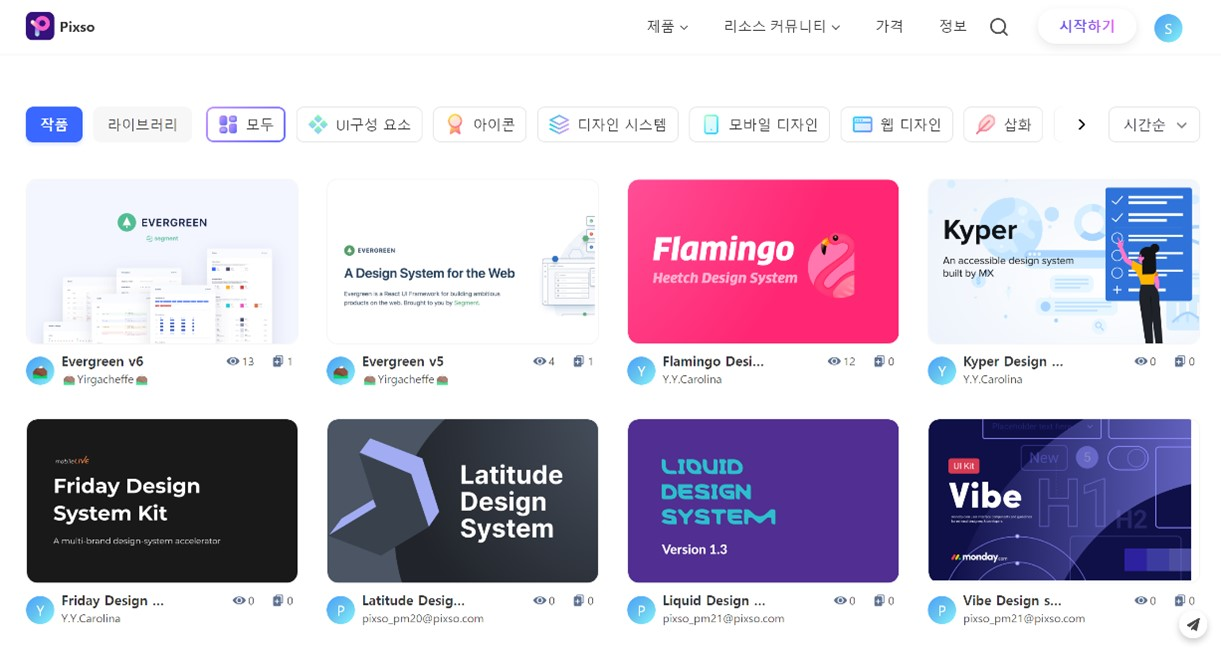Open the 시간순 sort dropdown

pyautogui.click(x=1154, y=125)
